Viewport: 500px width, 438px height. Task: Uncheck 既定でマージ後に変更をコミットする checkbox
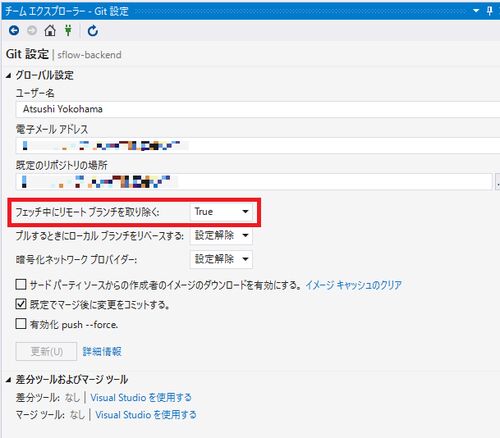(21, 304)
